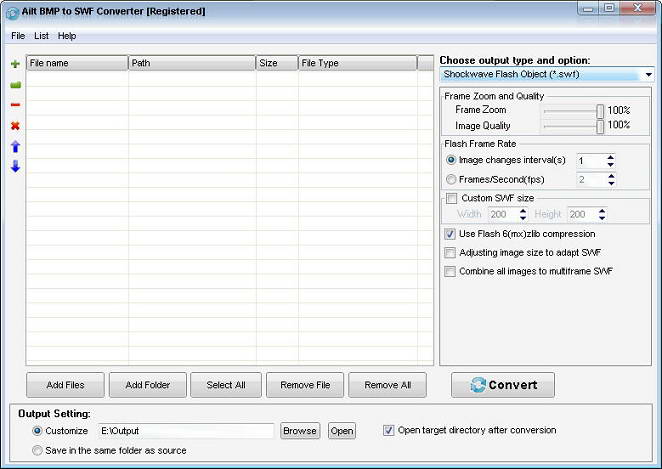Minimize the converter window
The height and width of the screenshot is (469, 662).
coord(588,8)
